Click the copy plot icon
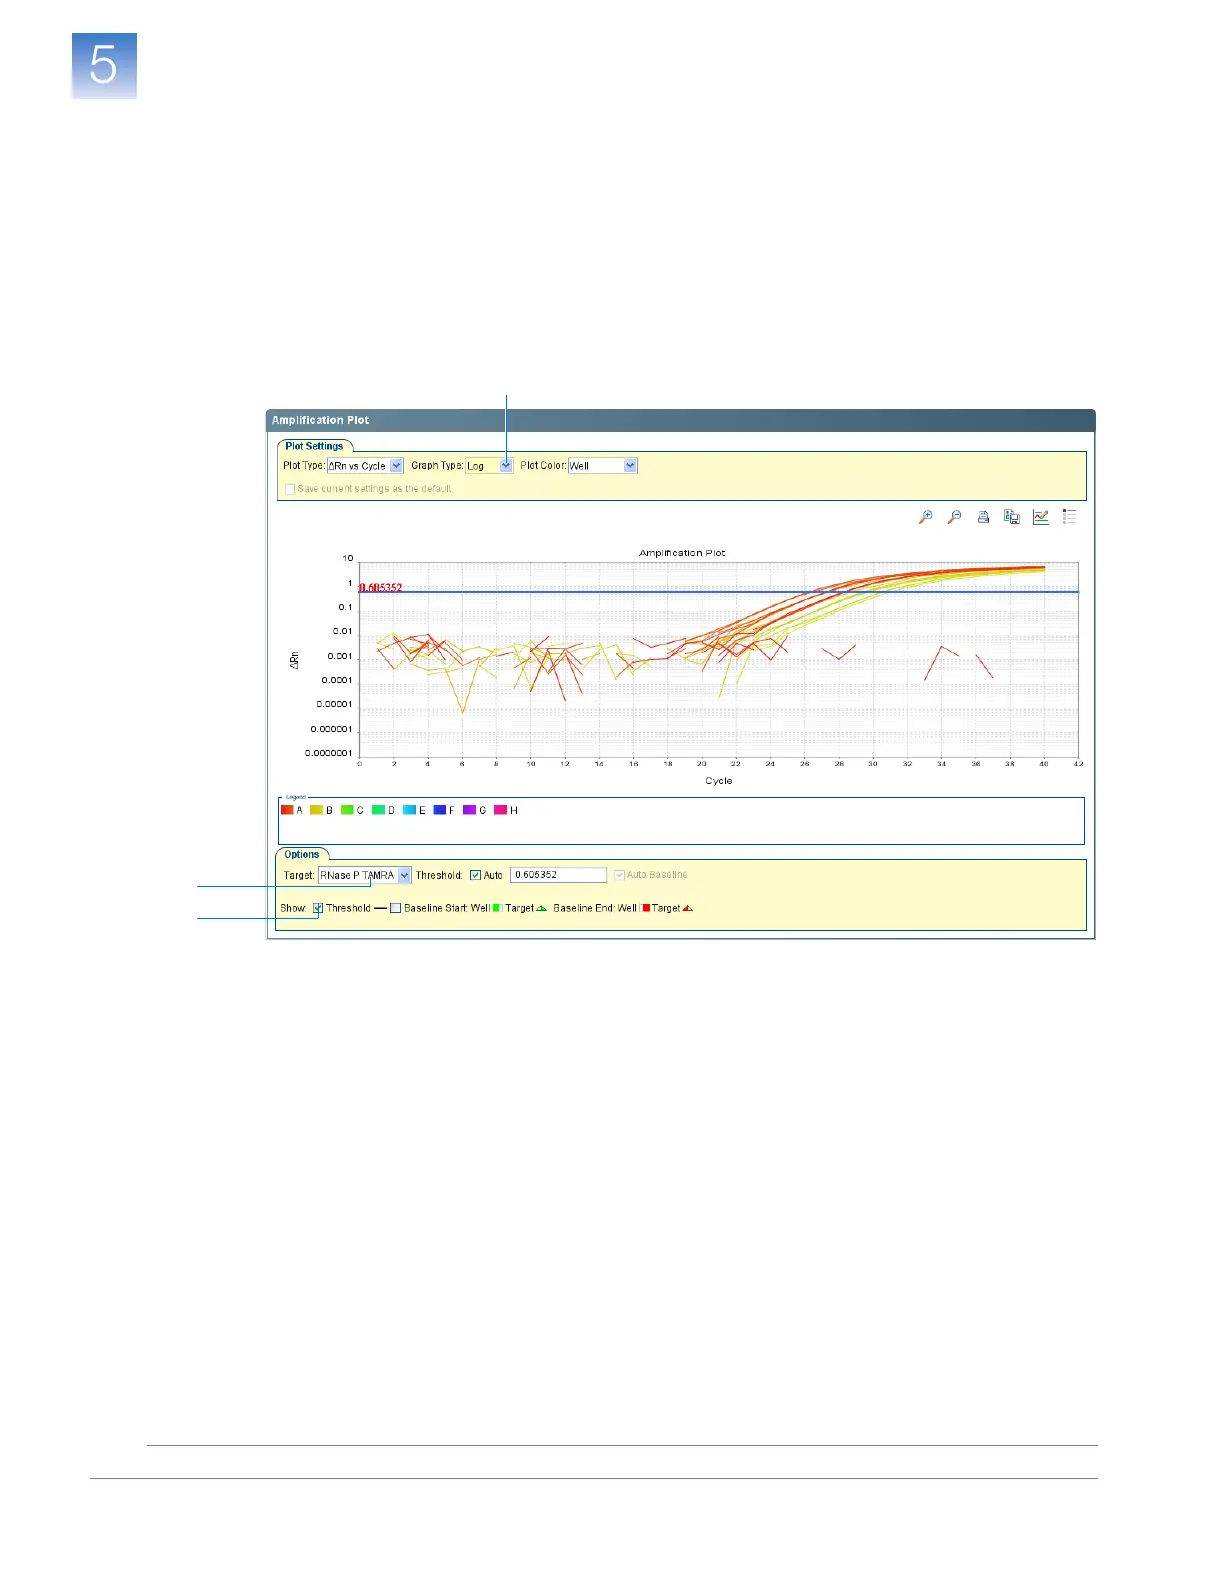This screenshot has width=1224, height=1584. click(1012, 517)
